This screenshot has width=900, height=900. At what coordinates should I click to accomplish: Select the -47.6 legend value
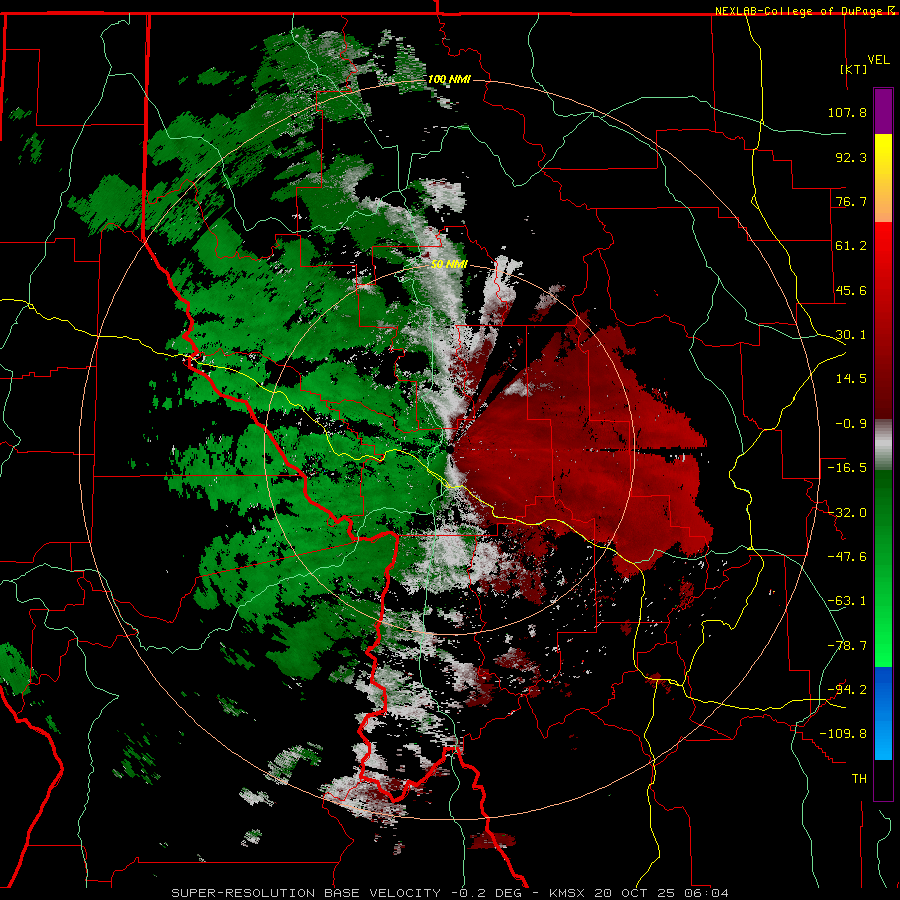[x=847, y=557]
